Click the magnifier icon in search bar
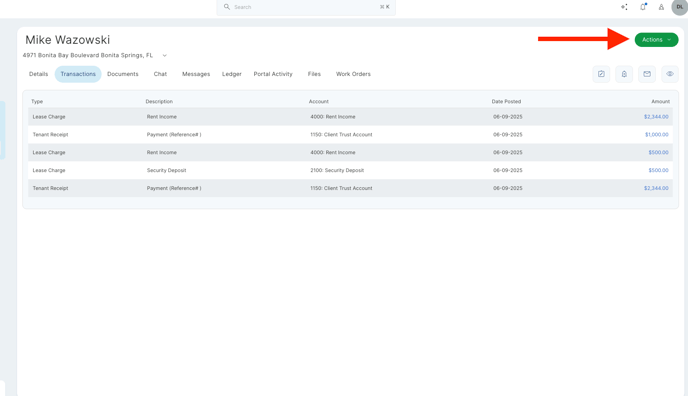 [227, 7]
